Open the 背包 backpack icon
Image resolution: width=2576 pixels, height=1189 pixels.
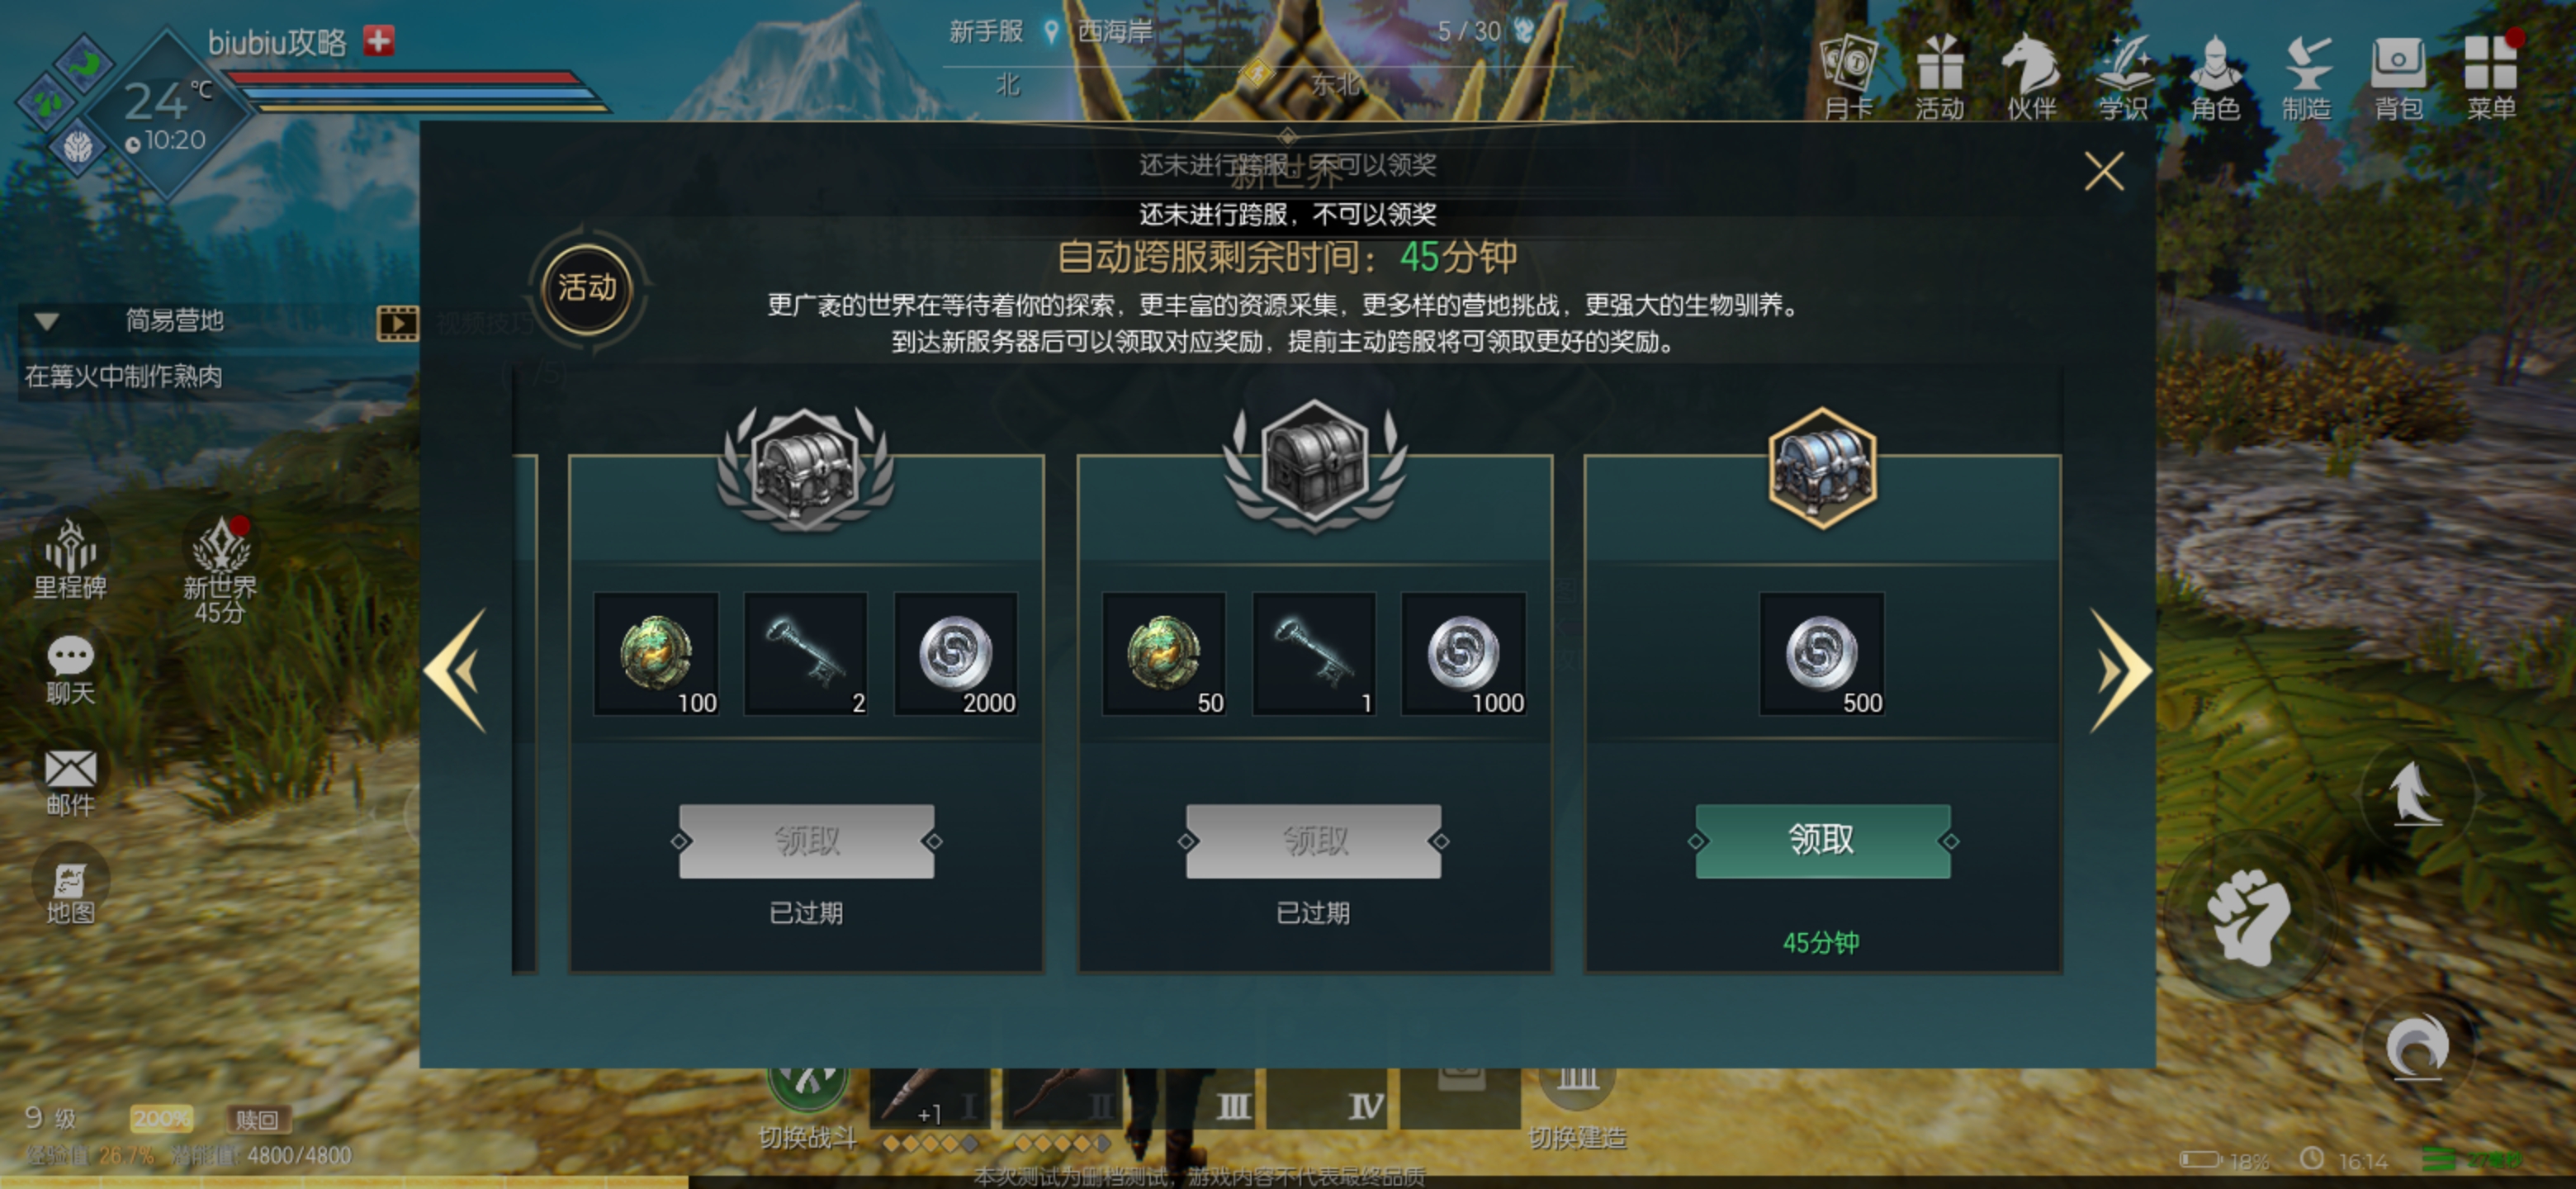[x=2398, y=78]
